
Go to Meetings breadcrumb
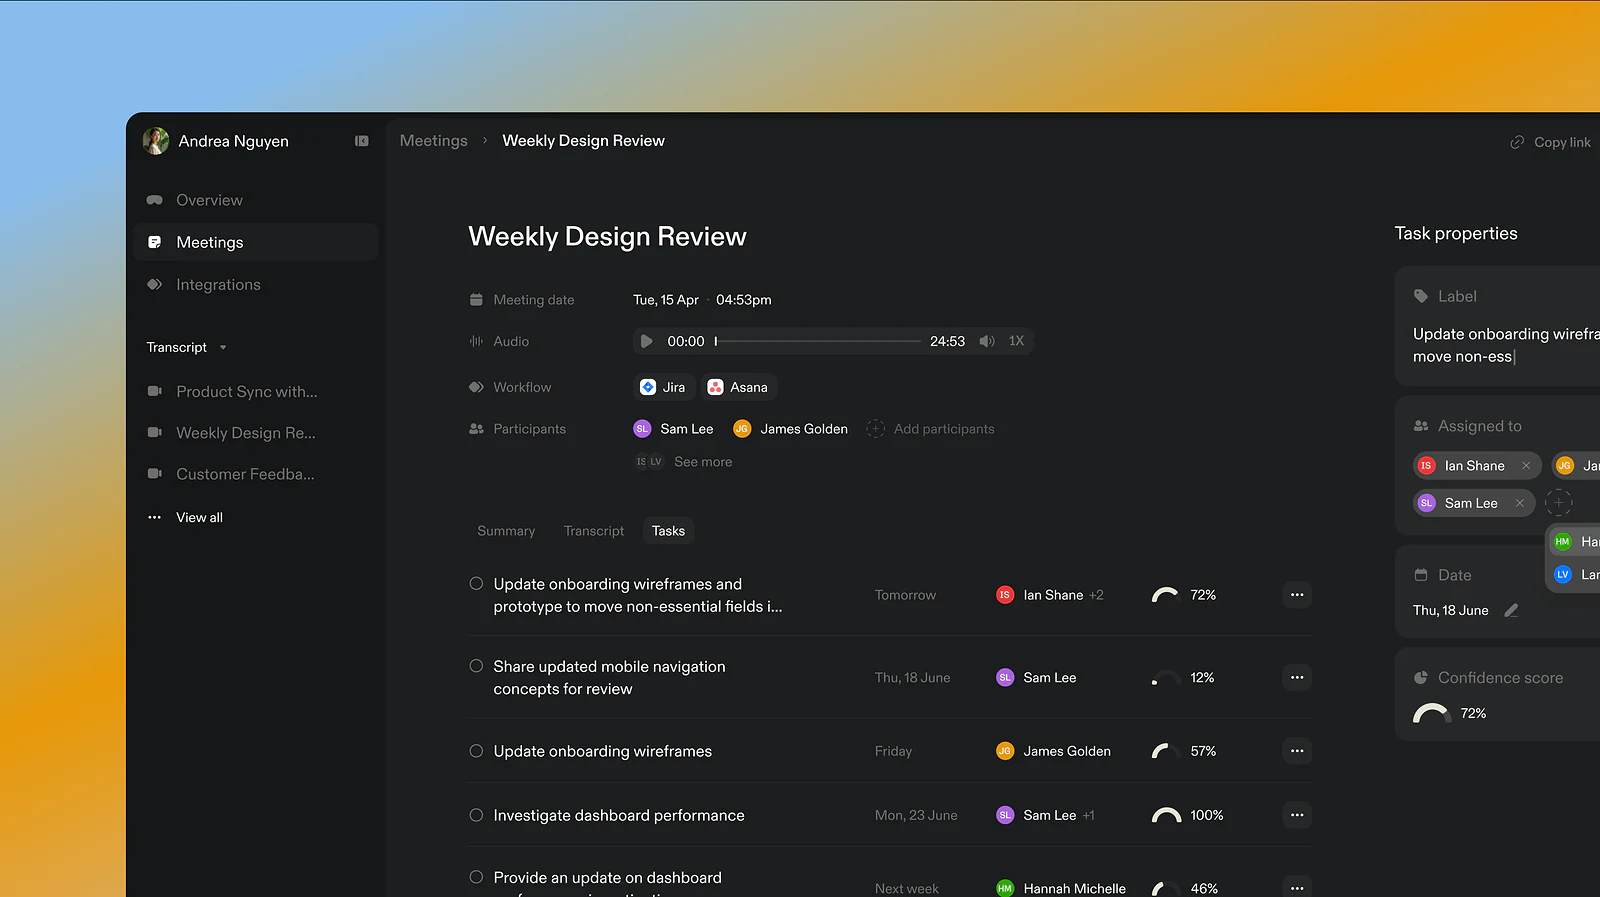click(434, 141)
